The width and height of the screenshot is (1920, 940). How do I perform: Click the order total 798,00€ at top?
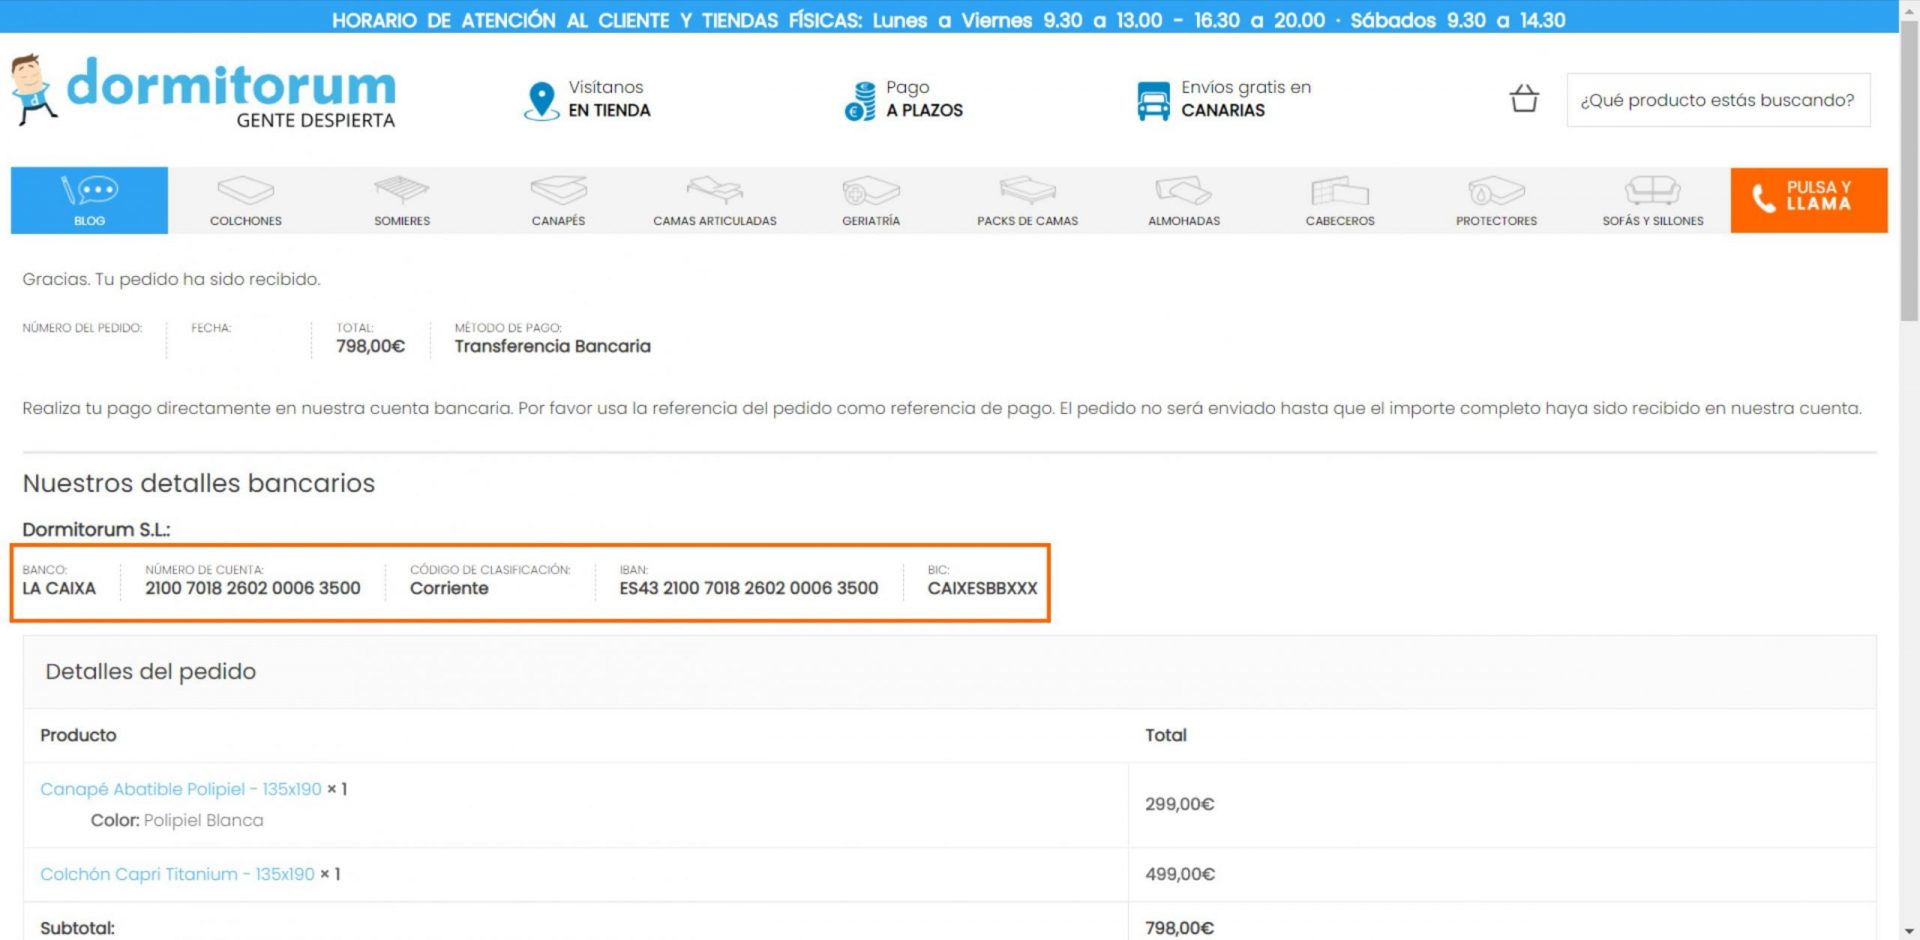click(x=370, y=346)
